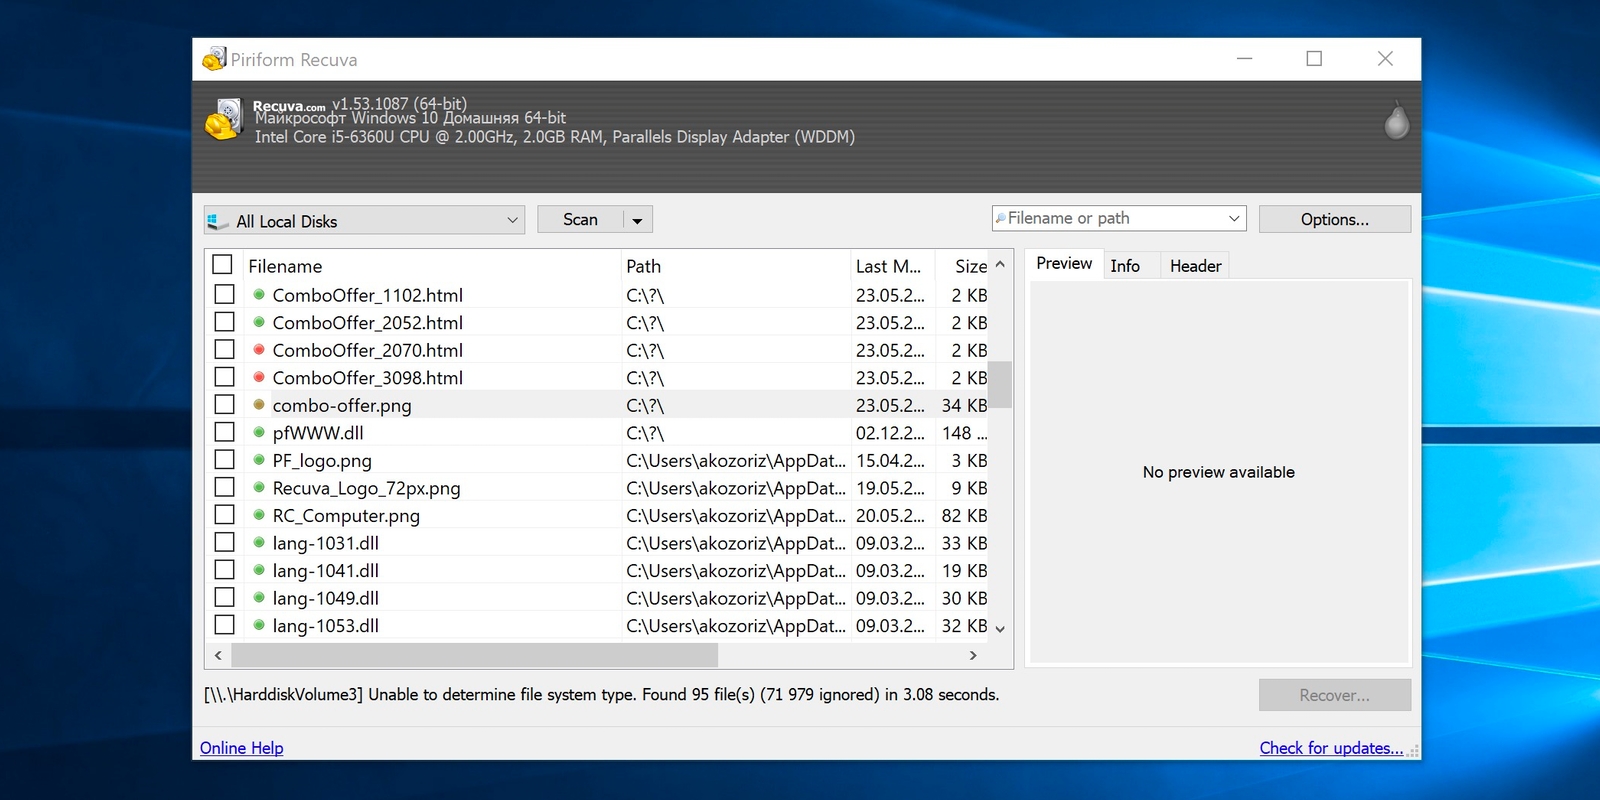The image size is (1600, 800).
Task: Click the green status dot of lang-1041.dll
Action: tap(259, 570)
